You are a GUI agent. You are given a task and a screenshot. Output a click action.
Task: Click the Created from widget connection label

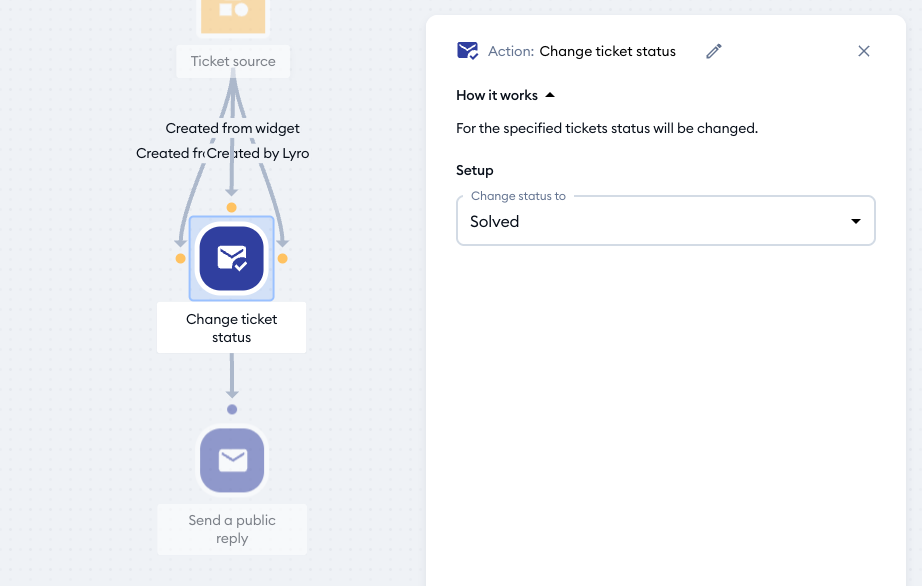[x=232, y=128]
